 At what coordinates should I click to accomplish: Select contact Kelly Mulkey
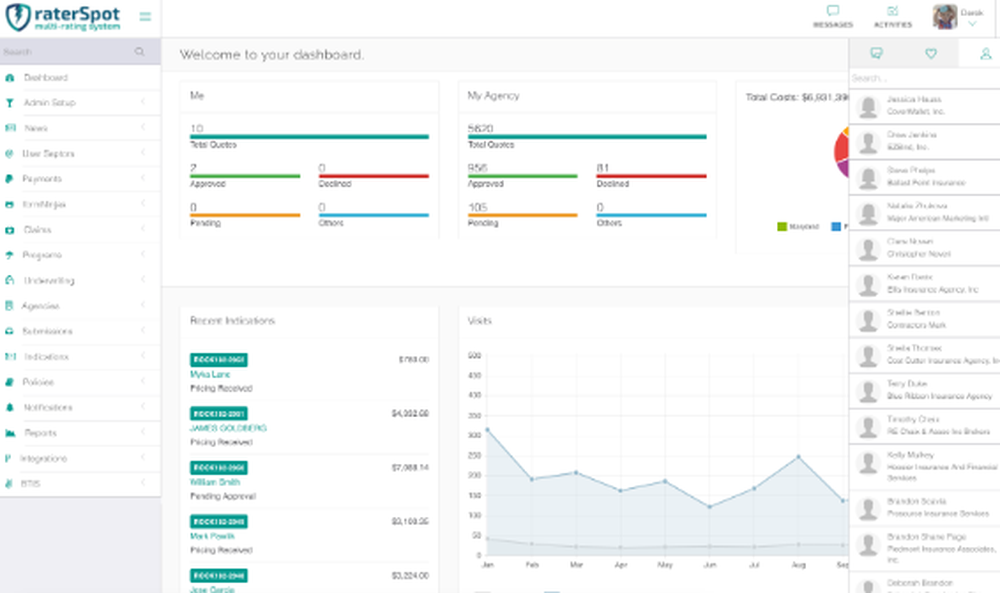click(924, 467)
